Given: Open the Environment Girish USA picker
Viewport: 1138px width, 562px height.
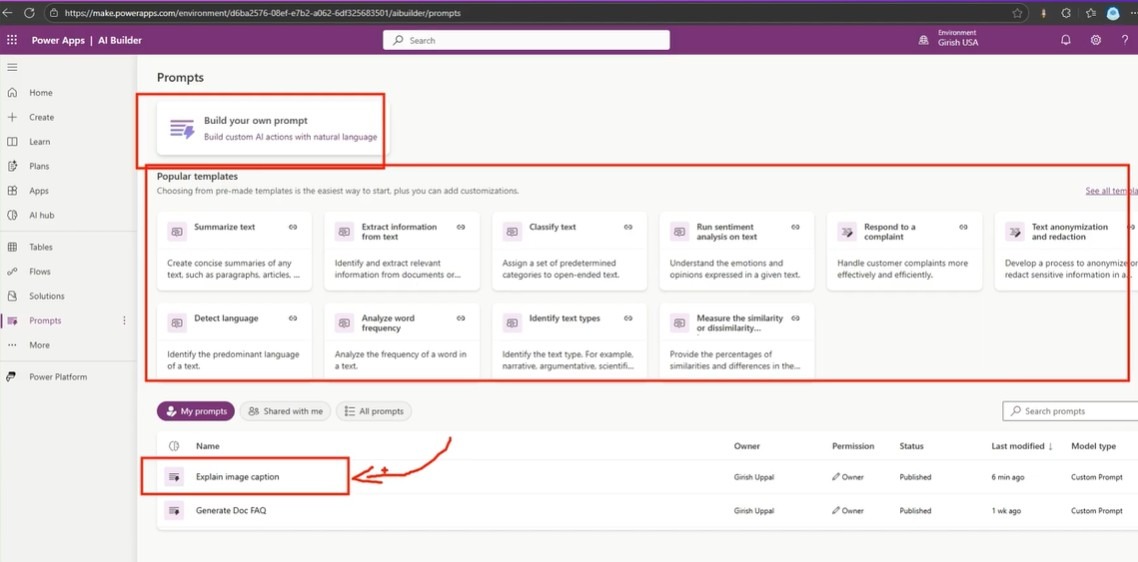Looking at the screenshot, I should (x=950, y=40).
